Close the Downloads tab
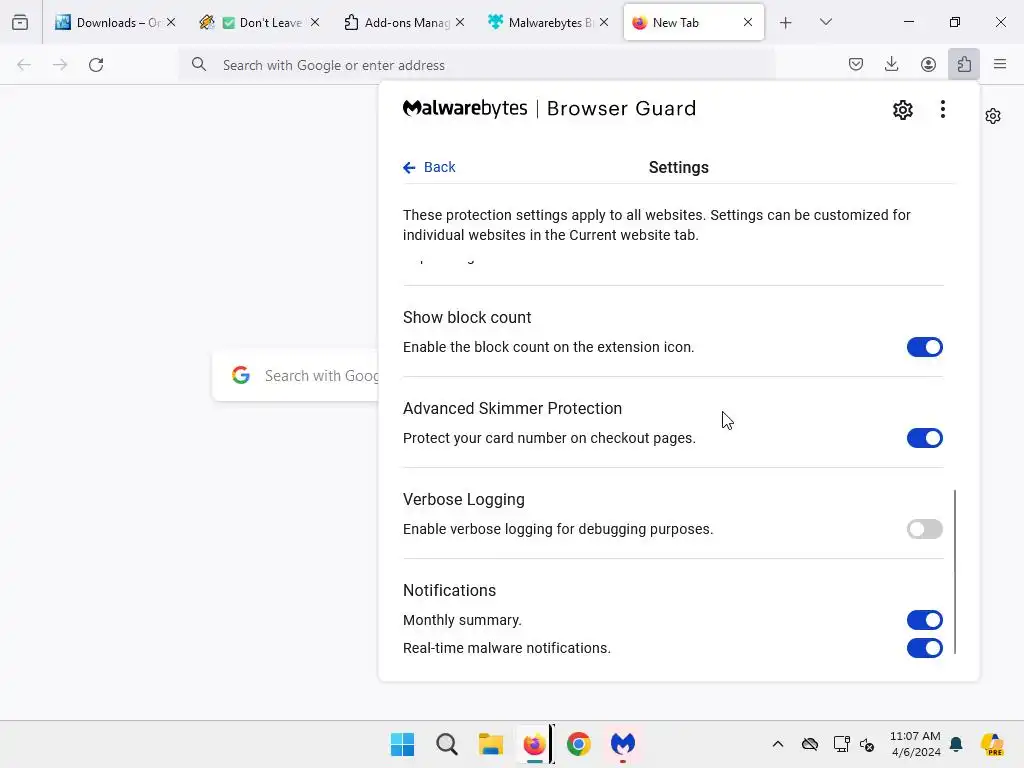1024x768 pixels. (x=171, y=22)
